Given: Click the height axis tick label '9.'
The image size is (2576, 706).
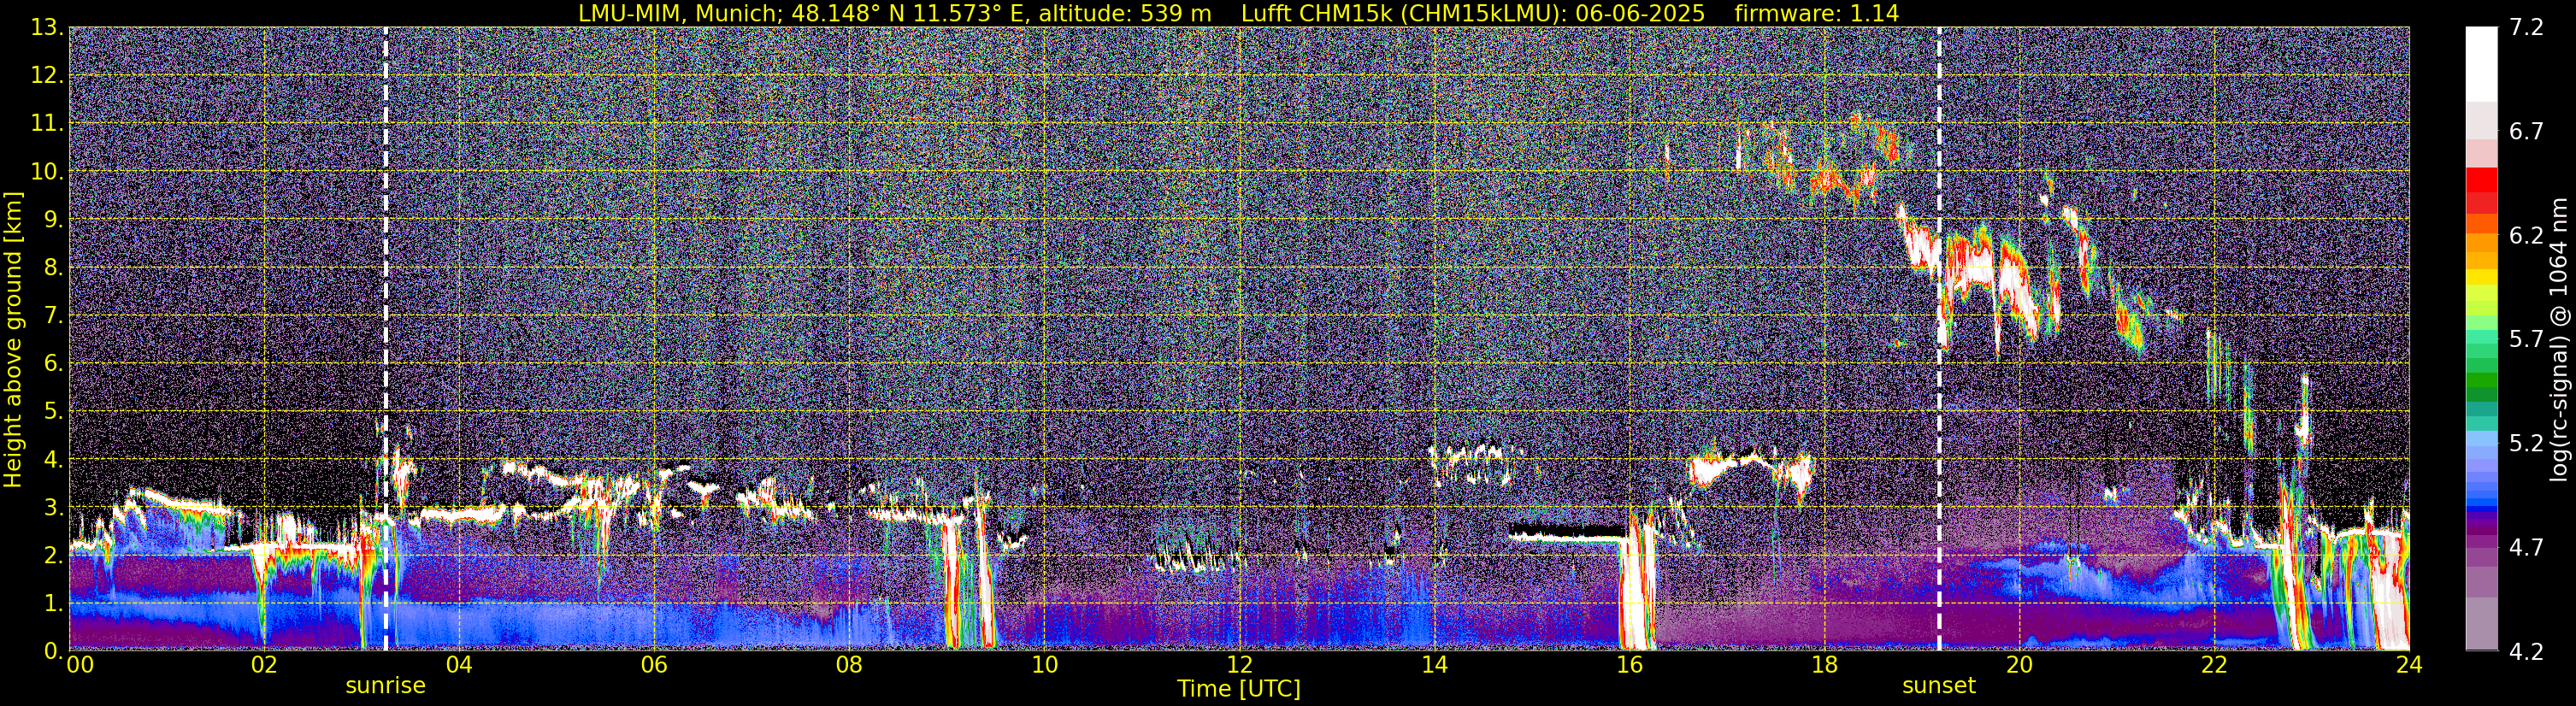Looking at the screenshot, I should (x=52, y=220).
